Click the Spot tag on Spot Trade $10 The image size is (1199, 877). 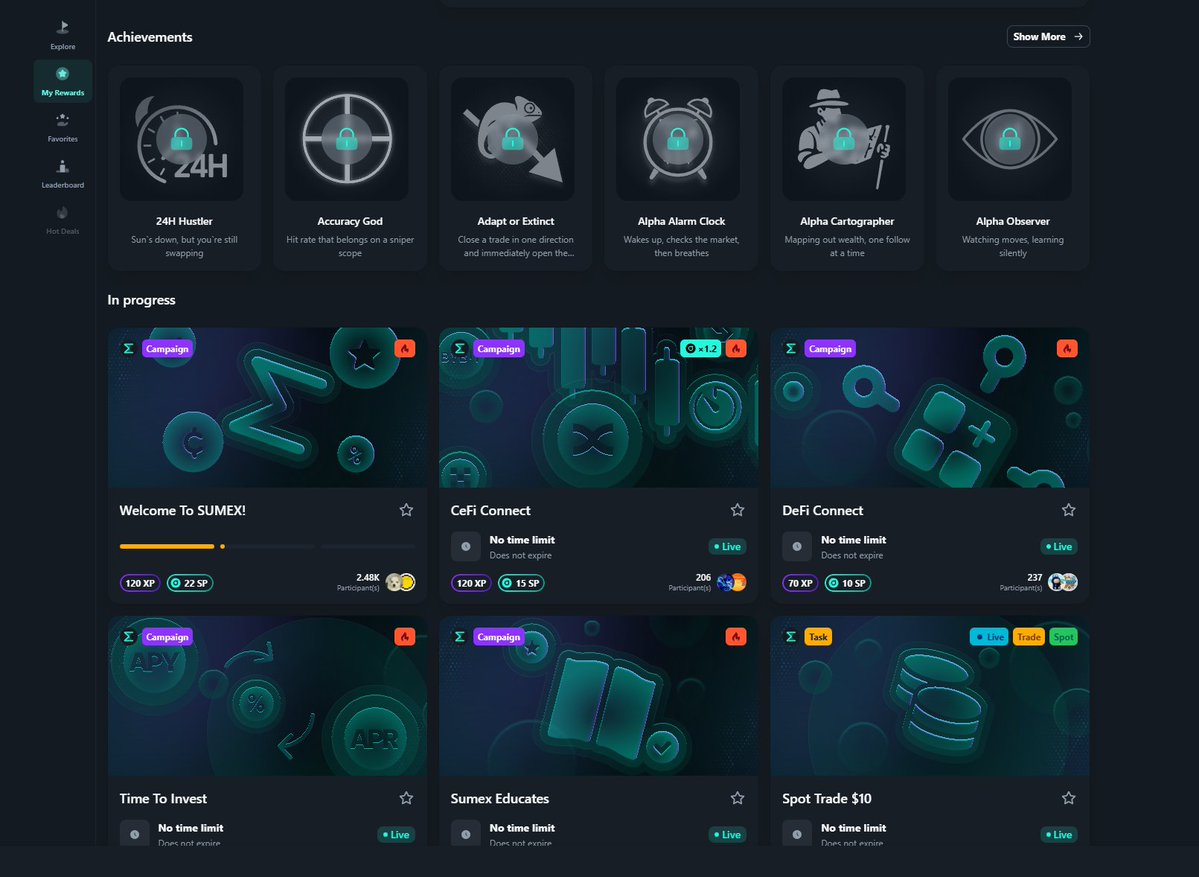[x=1063, y=637]
